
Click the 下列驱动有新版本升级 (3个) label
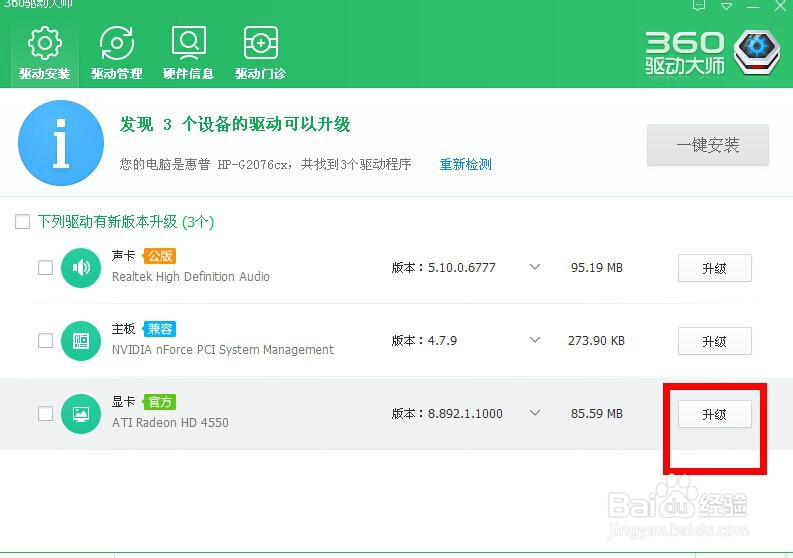(126, 222)
